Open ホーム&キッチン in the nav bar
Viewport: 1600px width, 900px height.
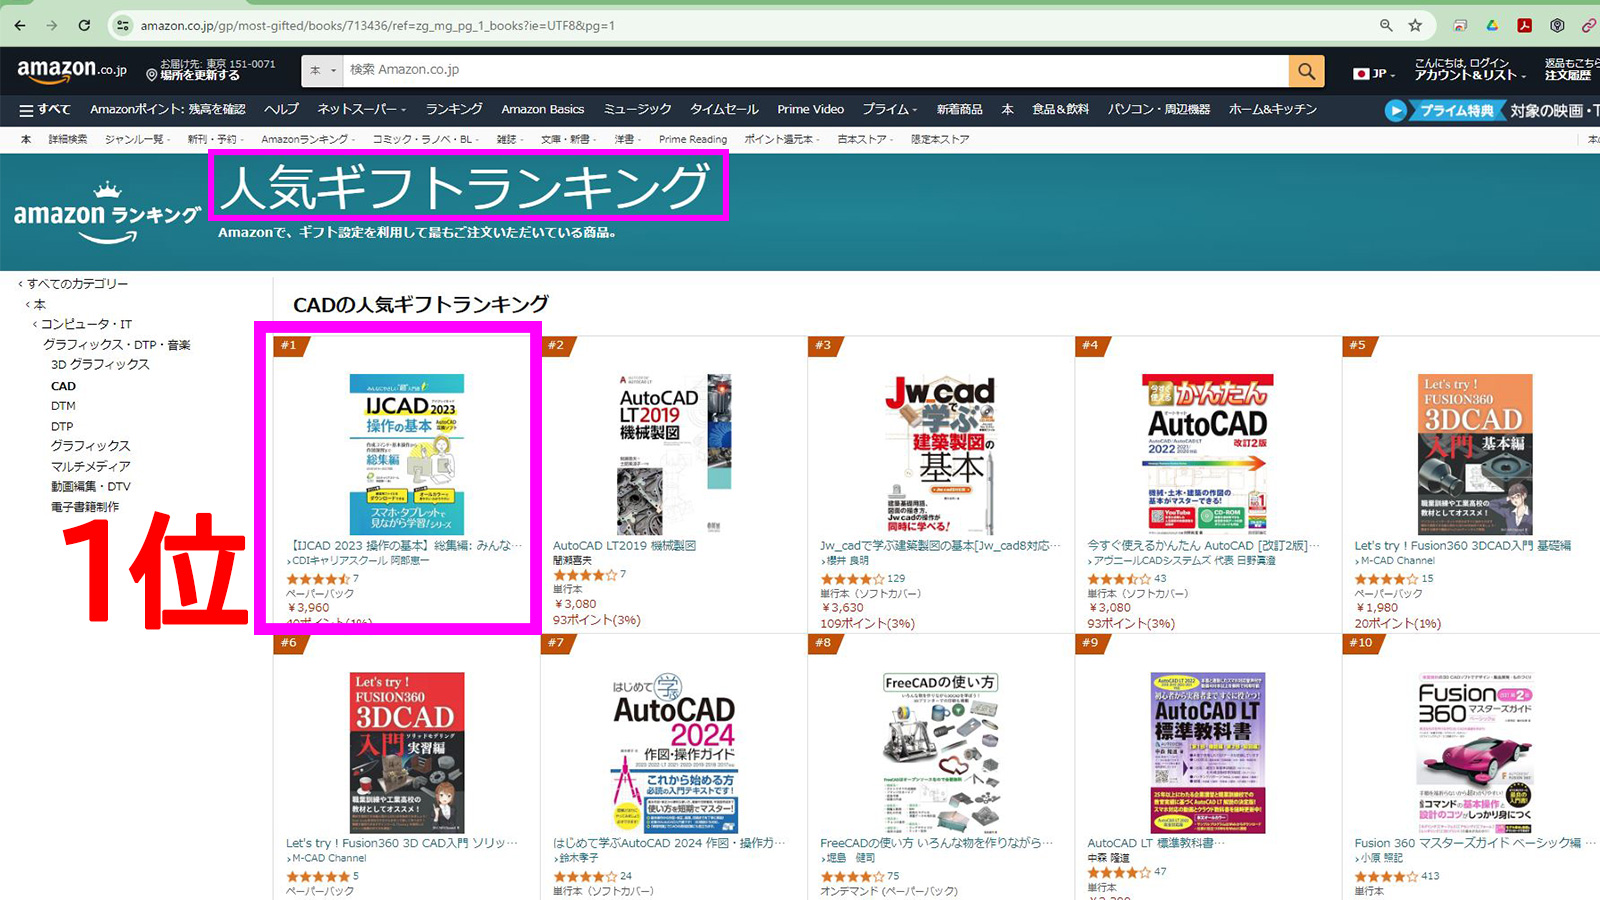[1273, 109]
